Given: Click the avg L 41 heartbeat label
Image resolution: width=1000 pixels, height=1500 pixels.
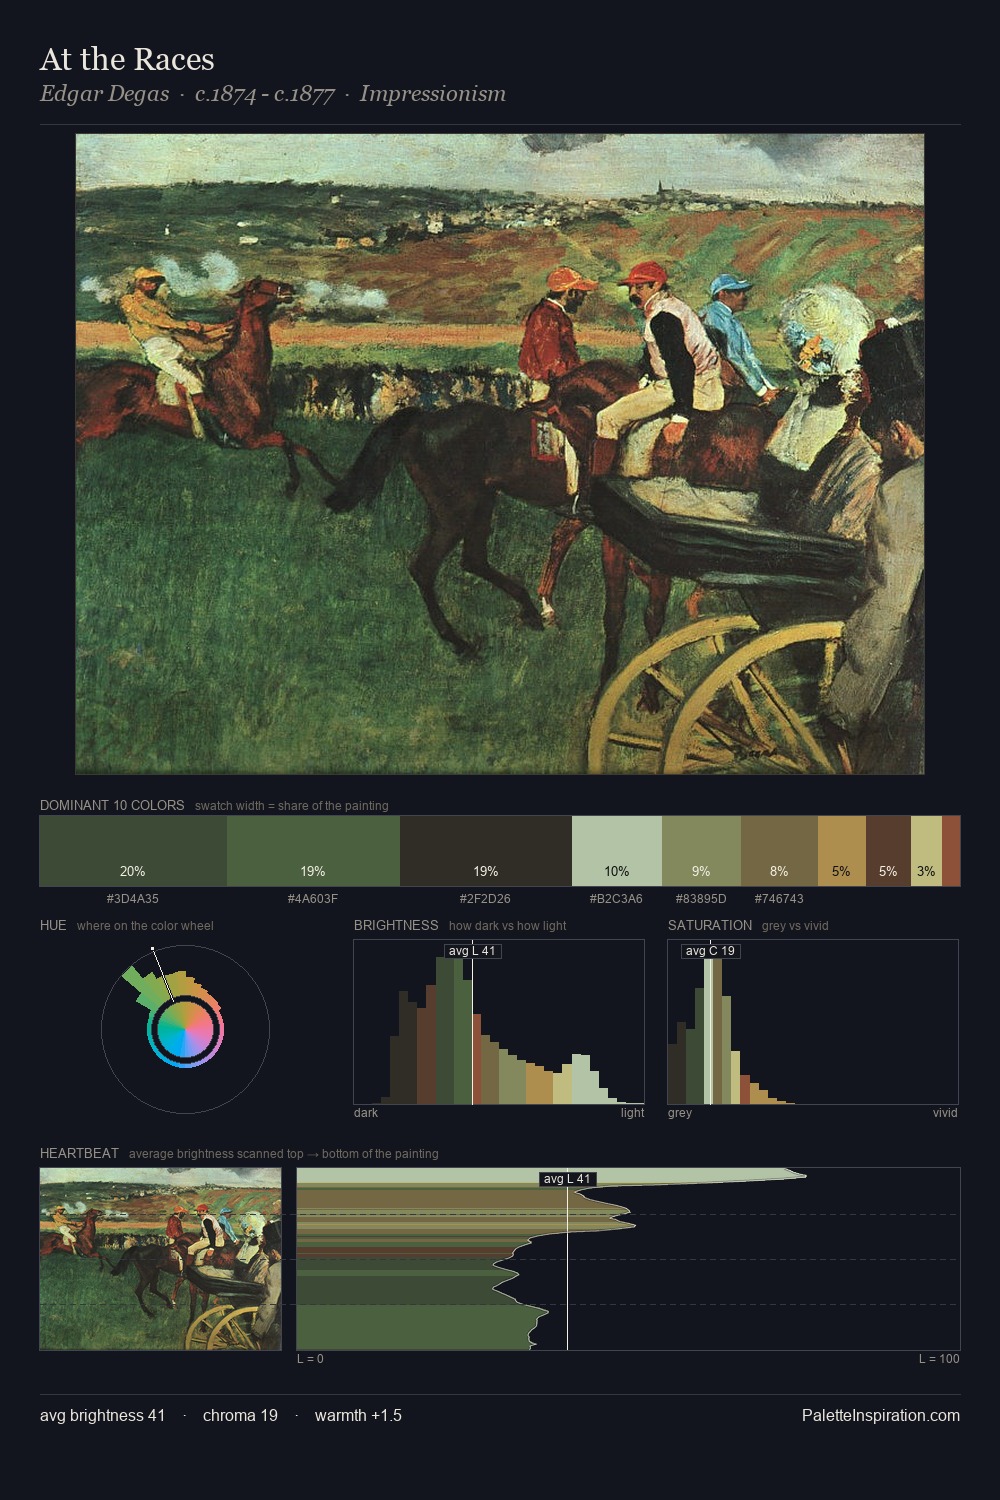Looking at the screenshot, I should click(567, 1179).
